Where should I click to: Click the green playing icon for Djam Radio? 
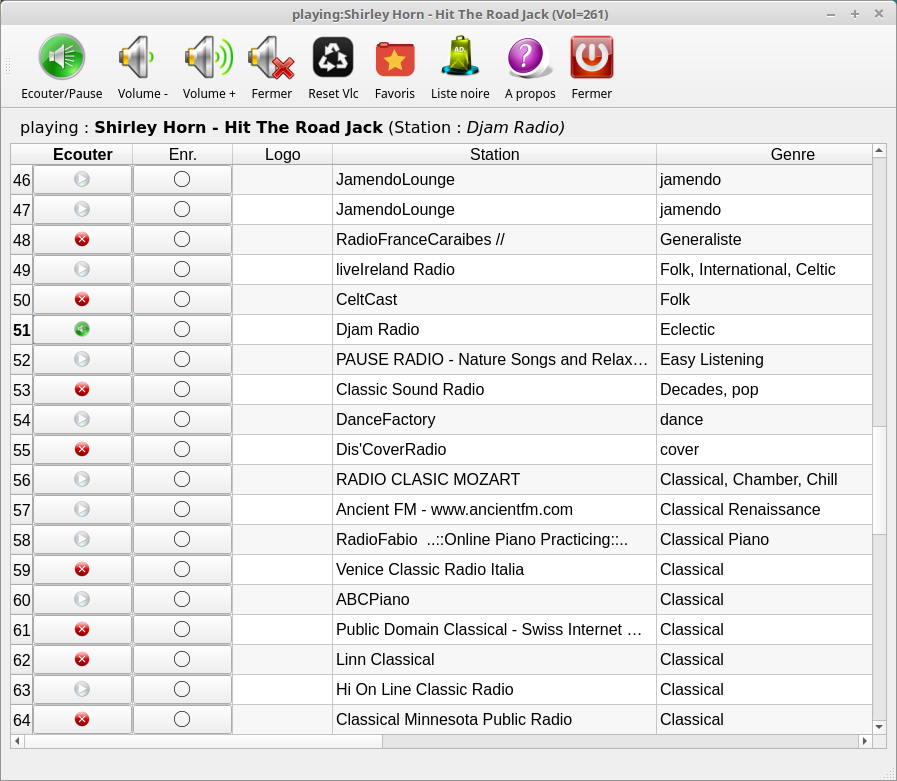(x=82, y=329)
